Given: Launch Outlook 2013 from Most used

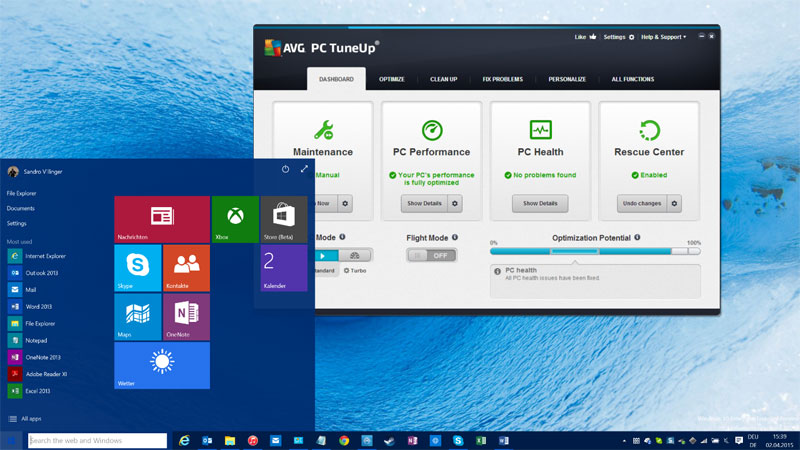Looking at the screenshot, I should (34, 273).
